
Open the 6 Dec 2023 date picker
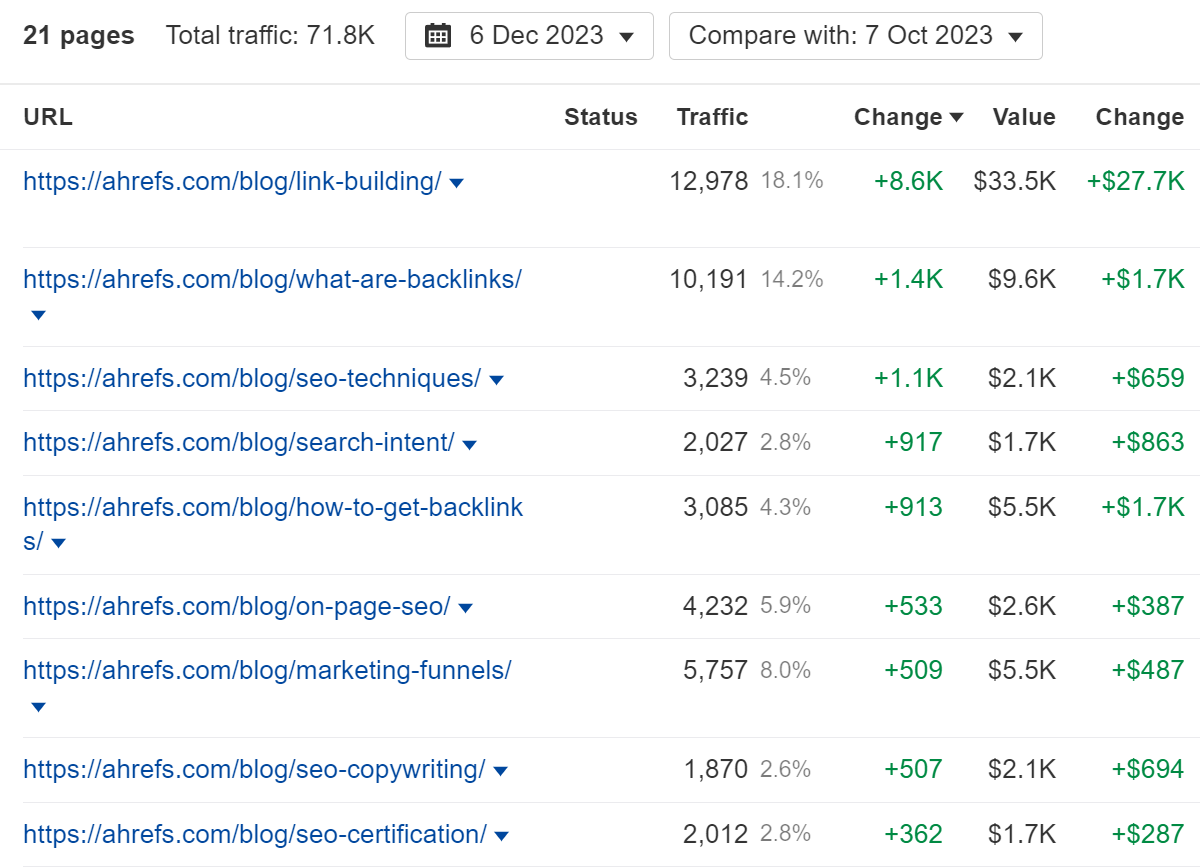530,35
